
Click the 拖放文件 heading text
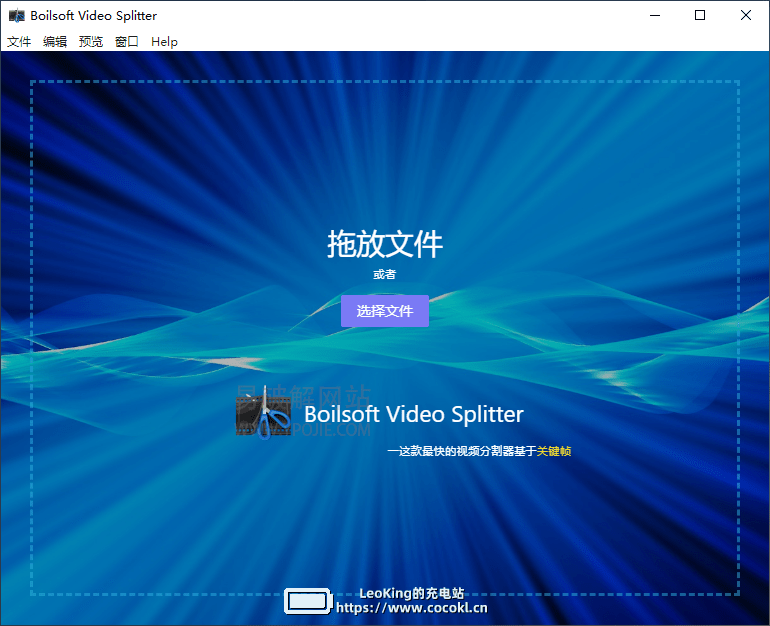(385, 244)
